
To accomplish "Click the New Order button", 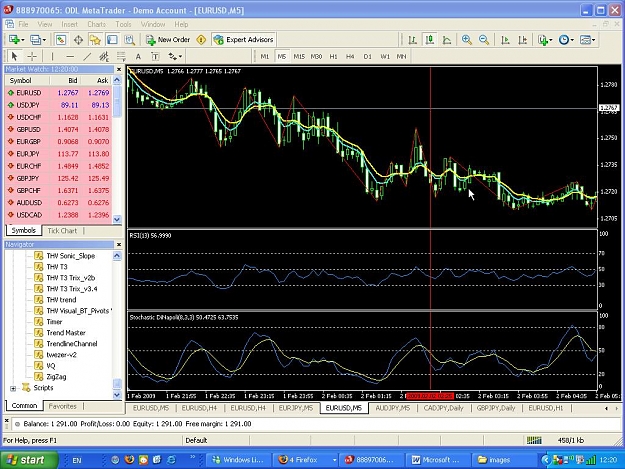I will pyautogui.click(x=168, y=39).
